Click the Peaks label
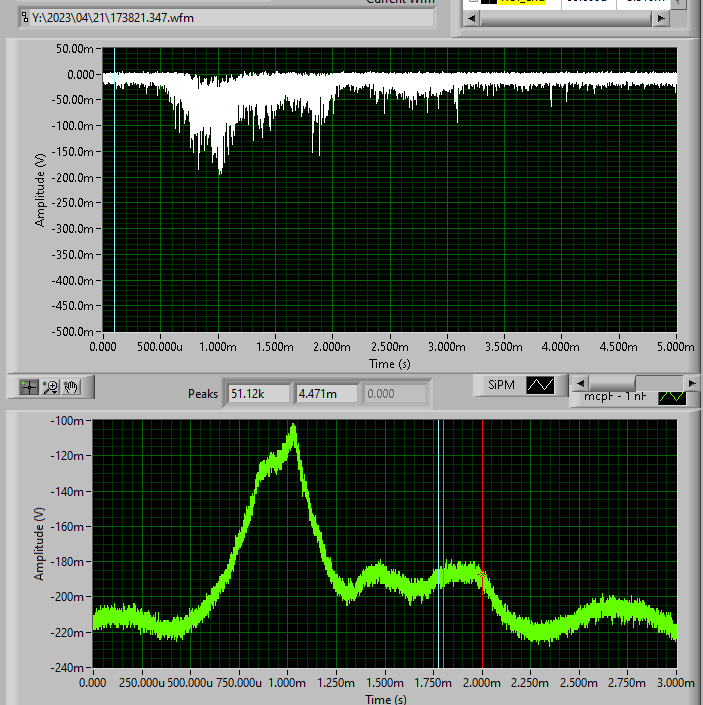Viewport: 703px width, 705px height. 203,394
